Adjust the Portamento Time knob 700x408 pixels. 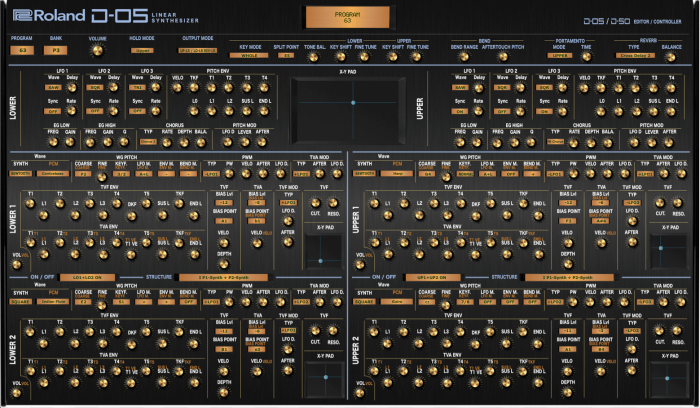click(x=586, y=56)
